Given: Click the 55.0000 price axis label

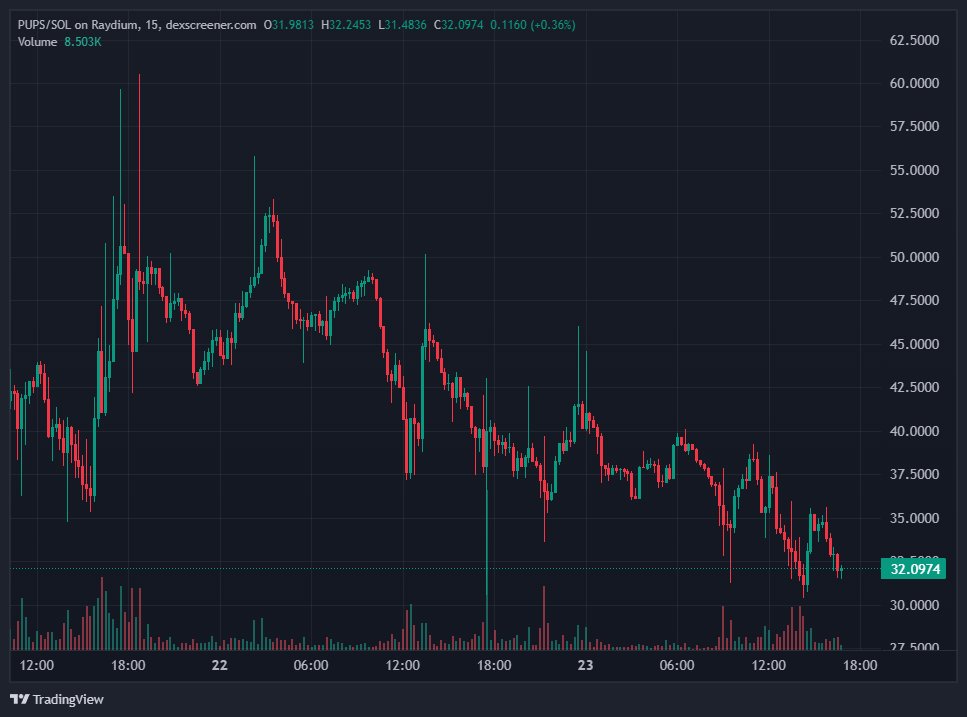Looking at the screenshot, I should (914, 170).
